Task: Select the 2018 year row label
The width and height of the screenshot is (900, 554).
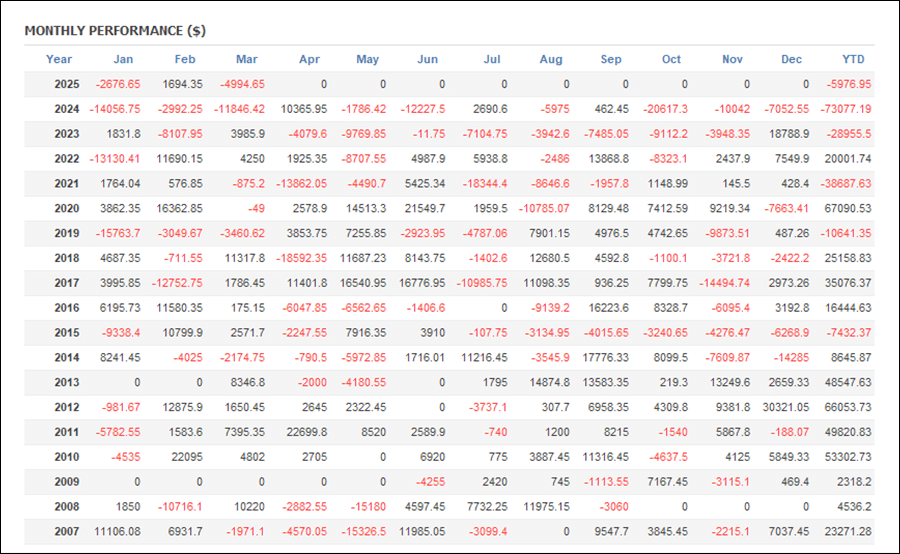Action: pos(67,258)
